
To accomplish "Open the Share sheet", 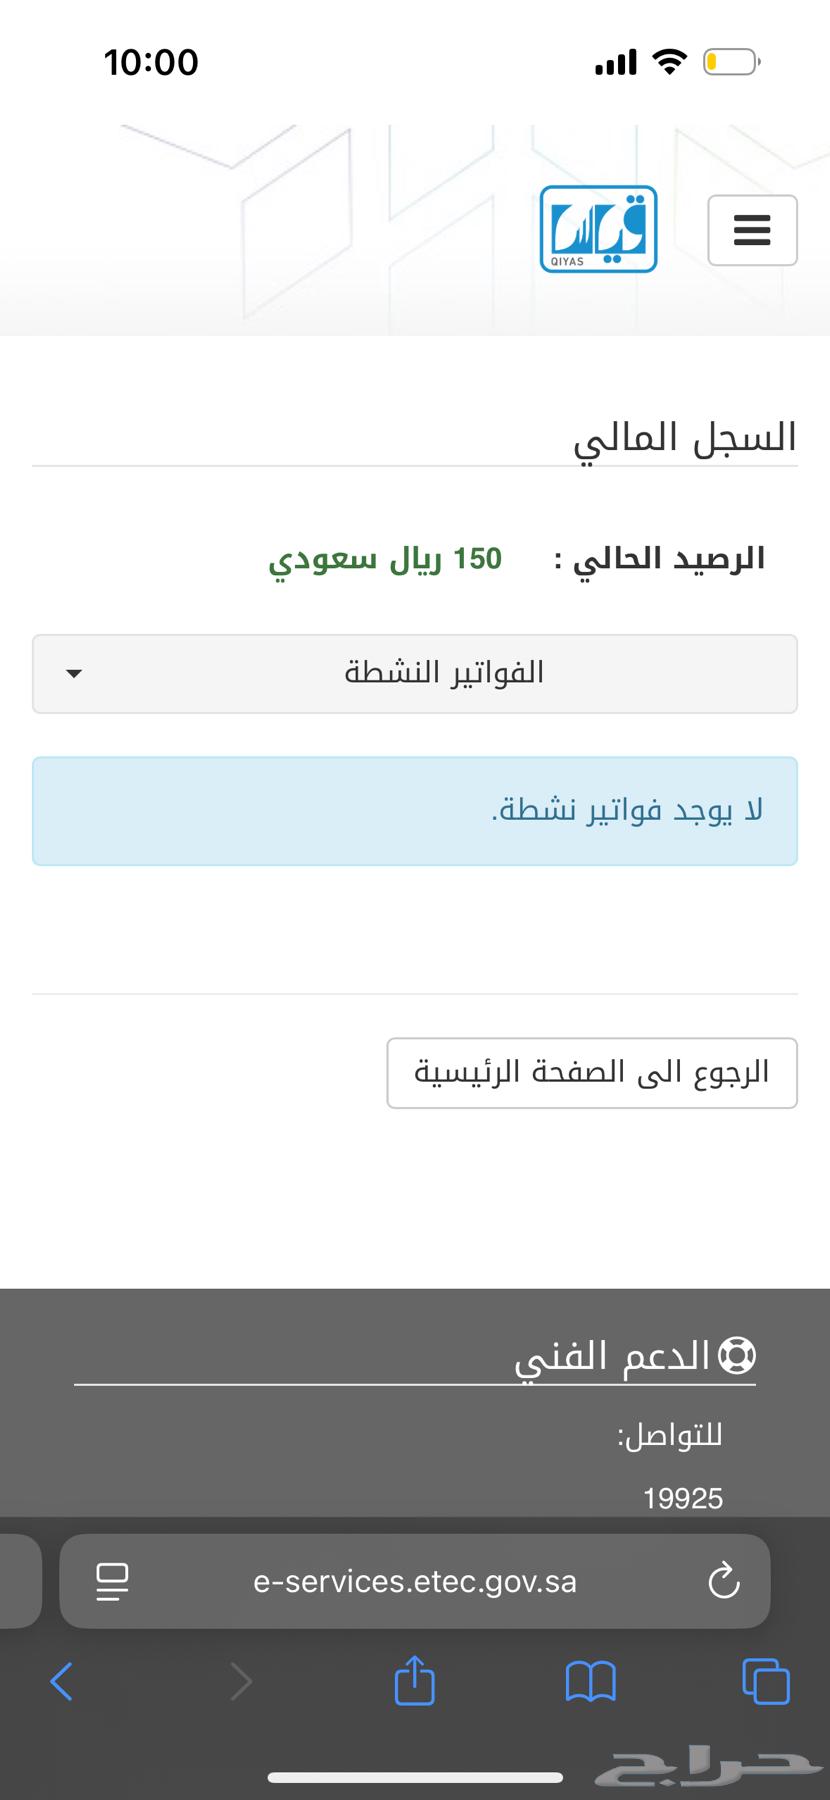I will click(415, 1681).
